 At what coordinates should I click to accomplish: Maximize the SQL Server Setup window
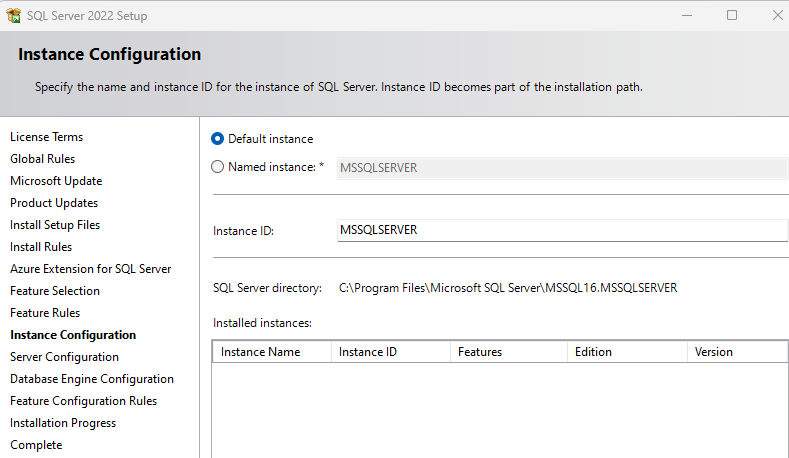click(x=732, y=16)
